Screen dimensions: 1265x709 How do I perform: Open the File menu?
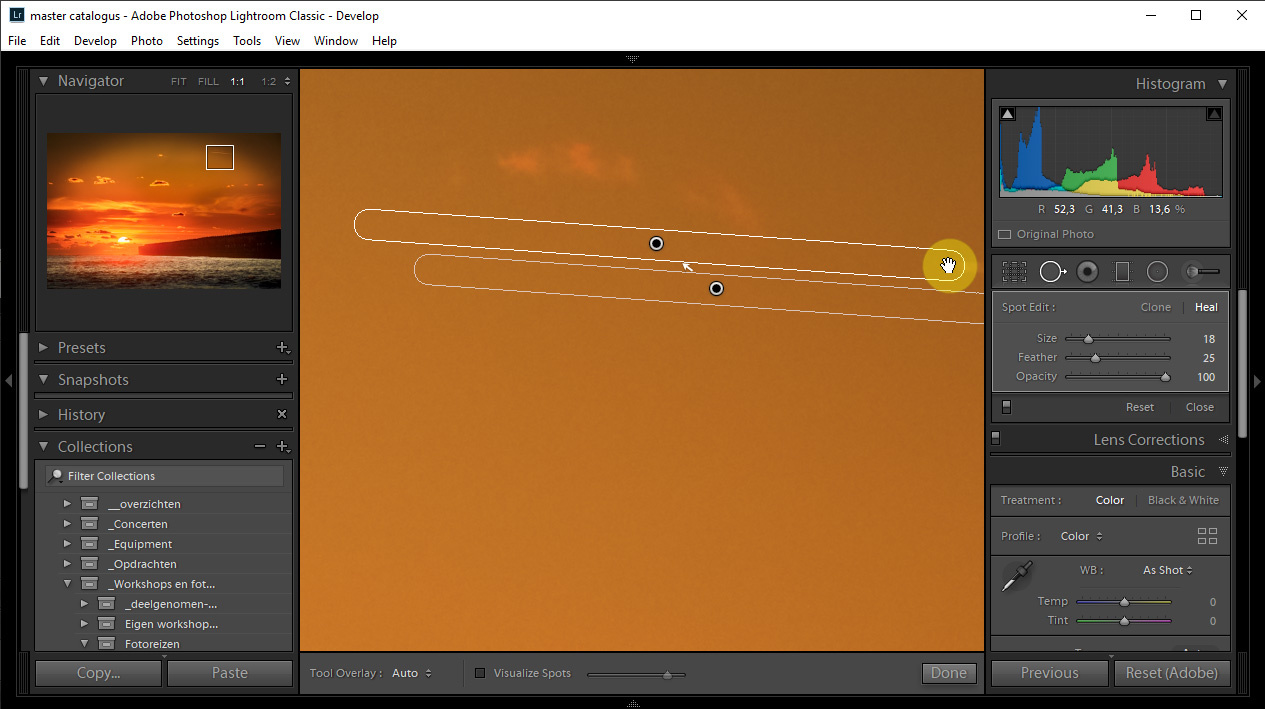[x=17, y=41]
